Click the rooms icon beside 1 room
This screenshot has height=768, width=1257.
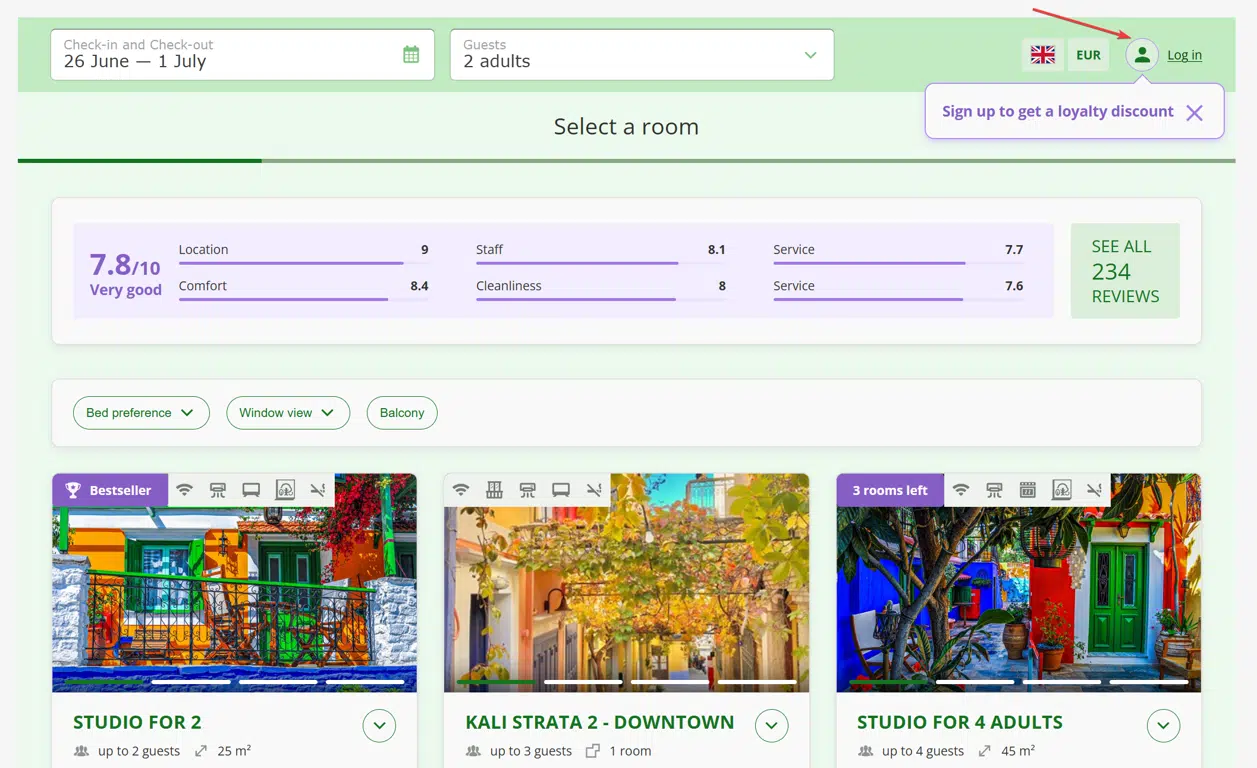593,751
